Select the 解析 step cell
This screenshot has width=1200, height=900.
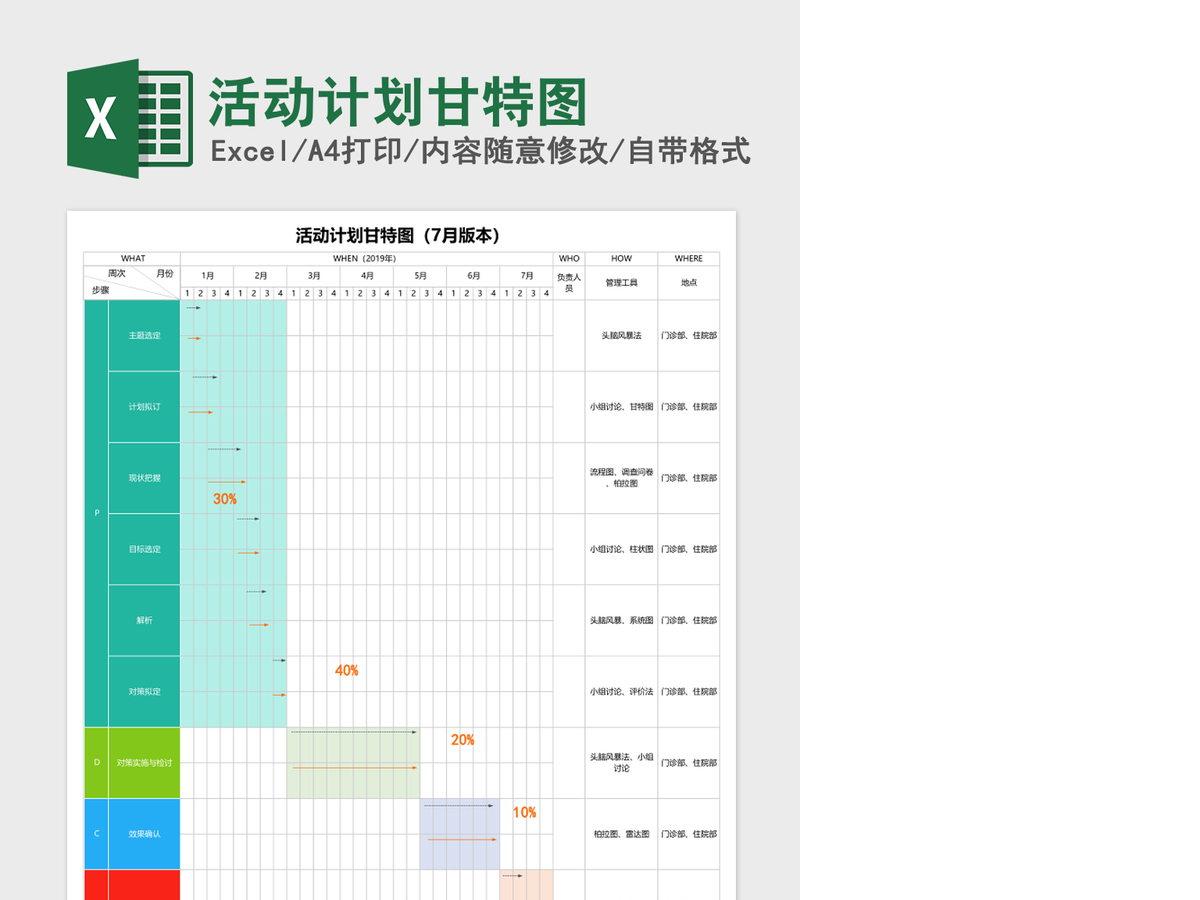(145, 620)
